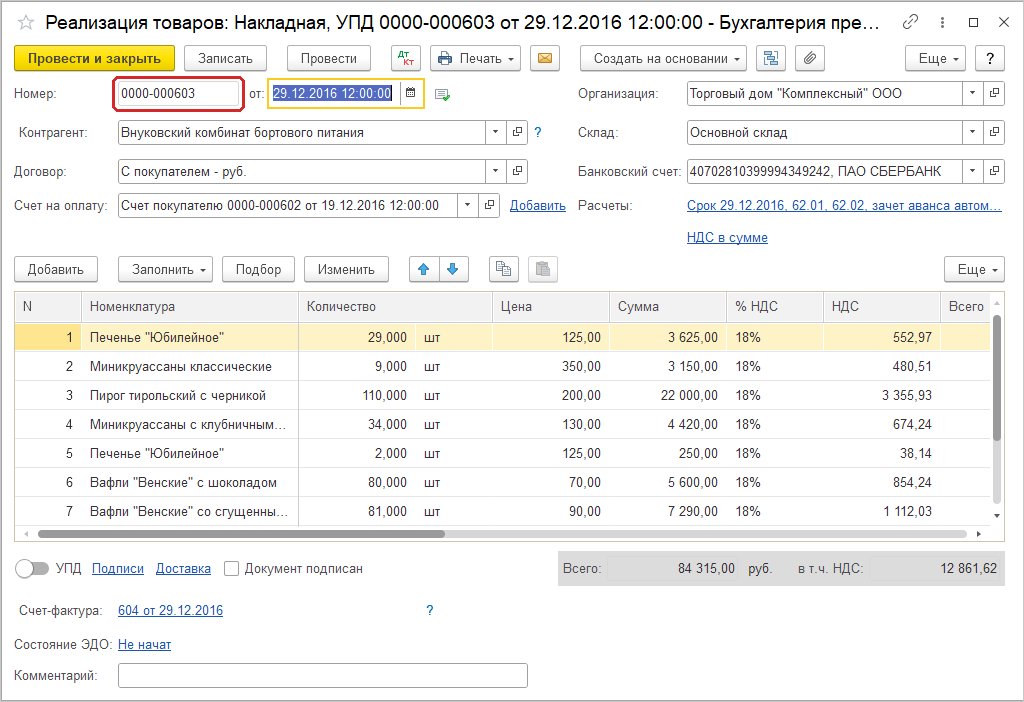Expand the Договор dropdown list
The width and height of the screenshot is (1024, 702).
496,171
